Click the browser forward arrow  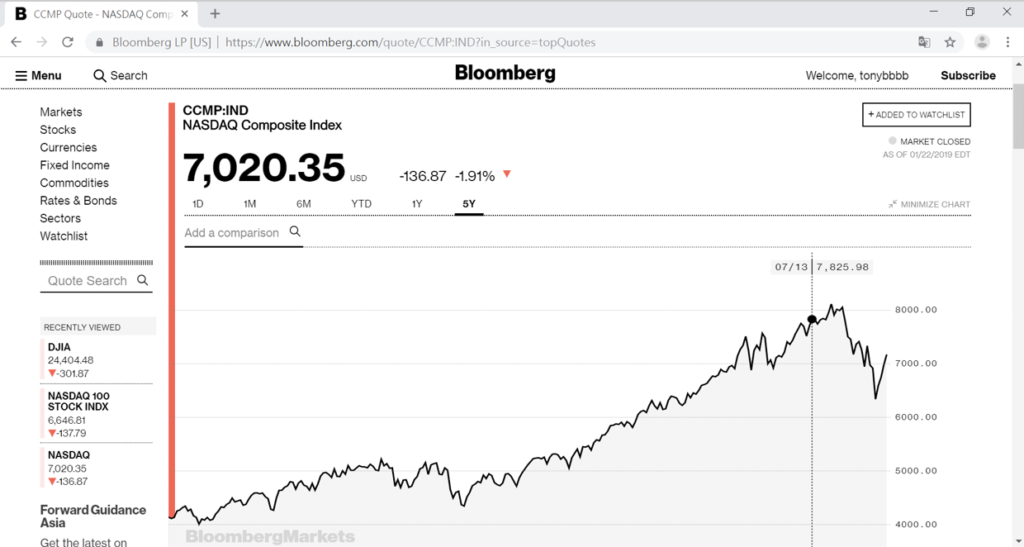42,42
